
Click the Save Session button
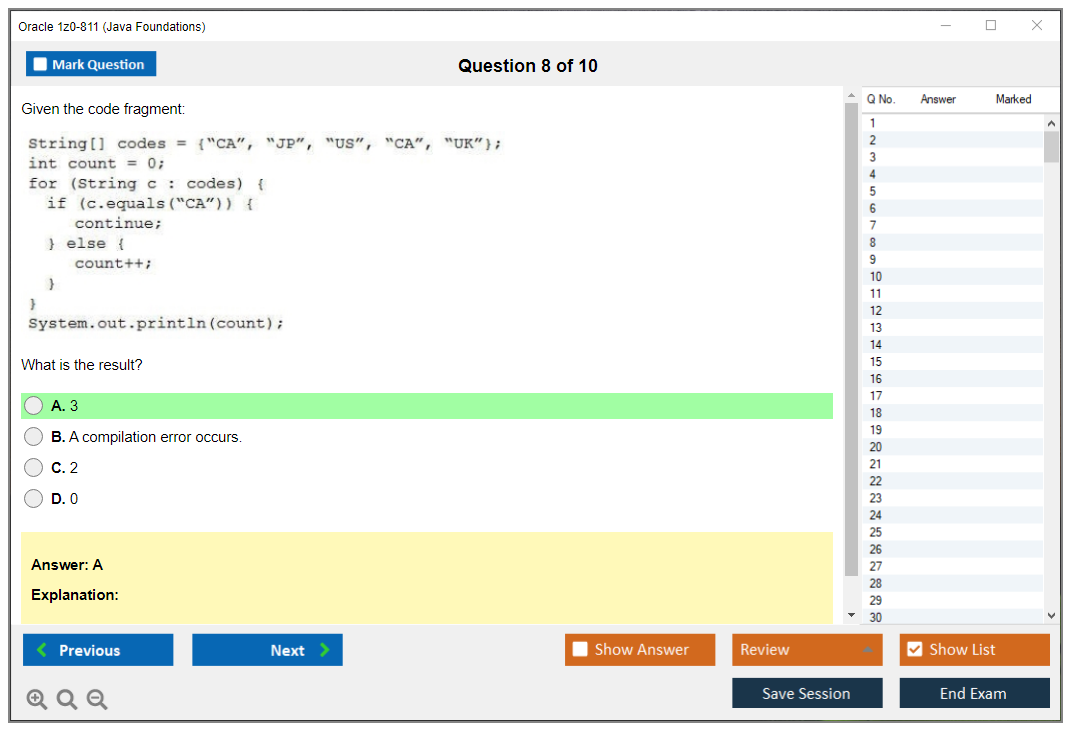807,692
